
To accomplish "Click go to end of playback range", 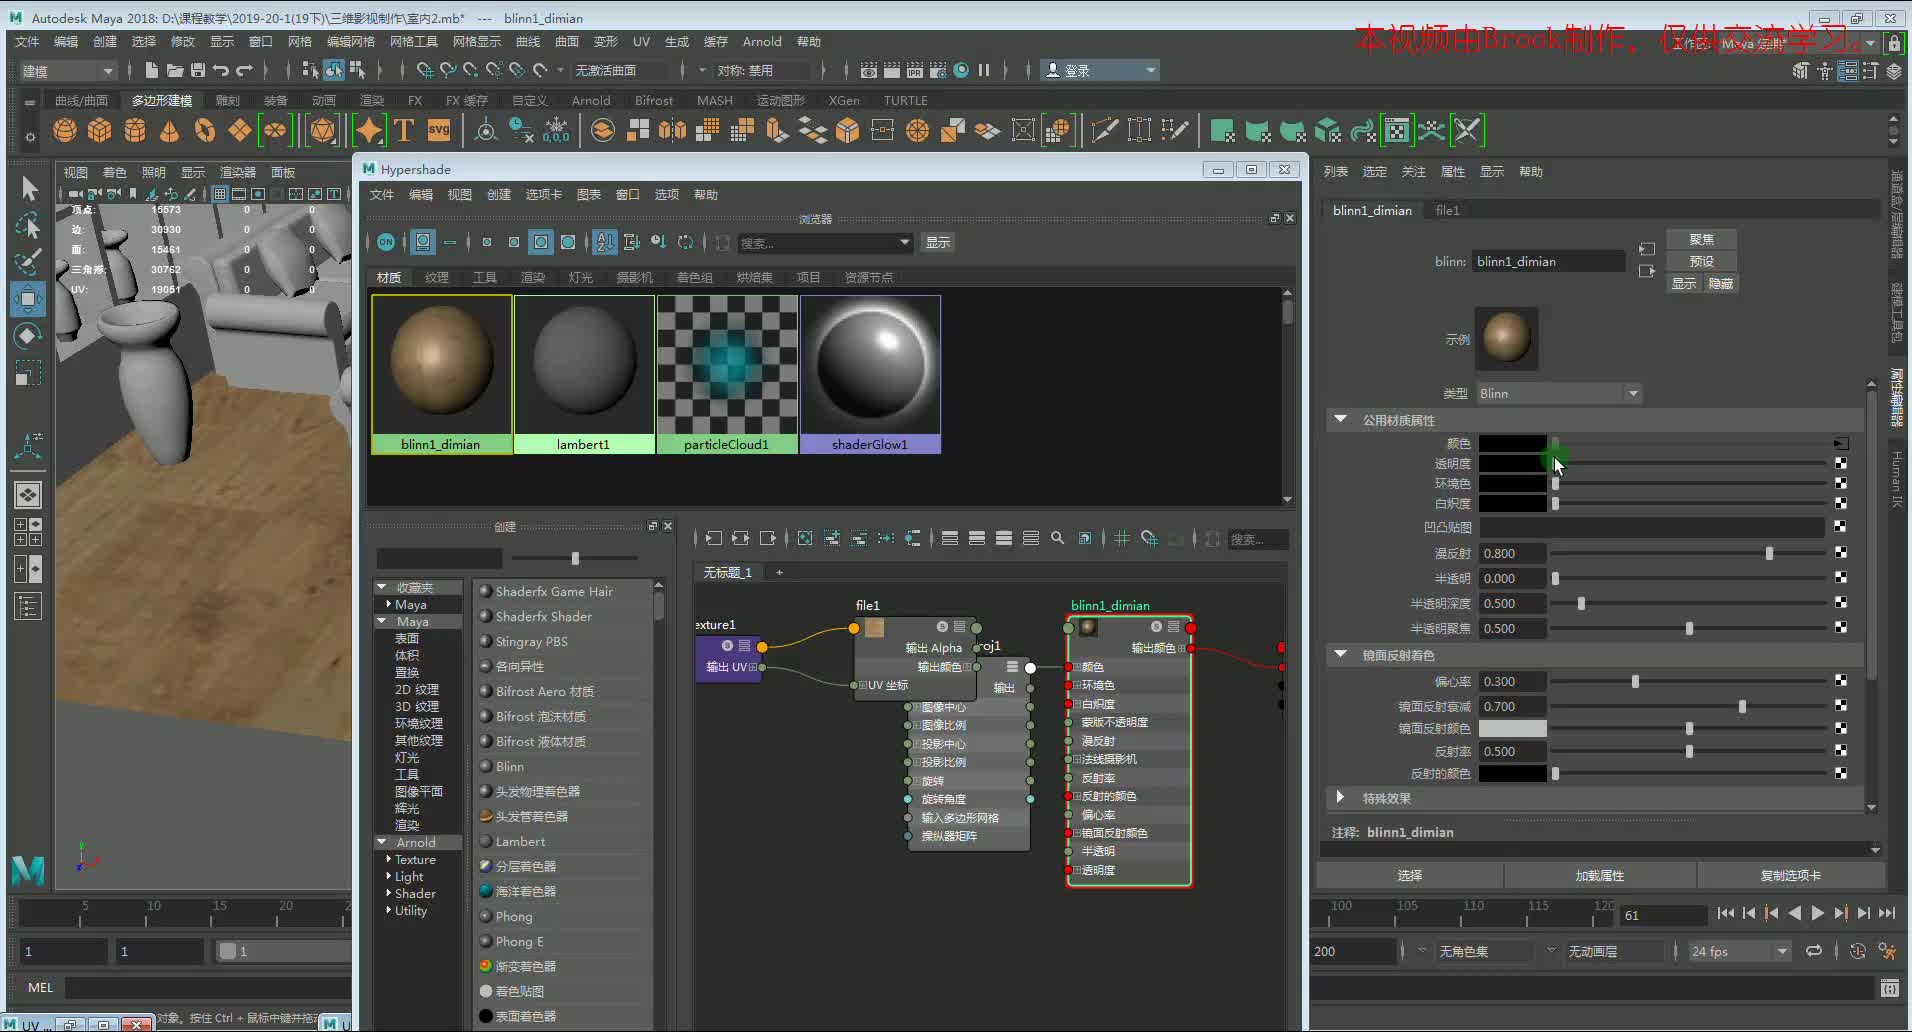I will [1886, 913].
